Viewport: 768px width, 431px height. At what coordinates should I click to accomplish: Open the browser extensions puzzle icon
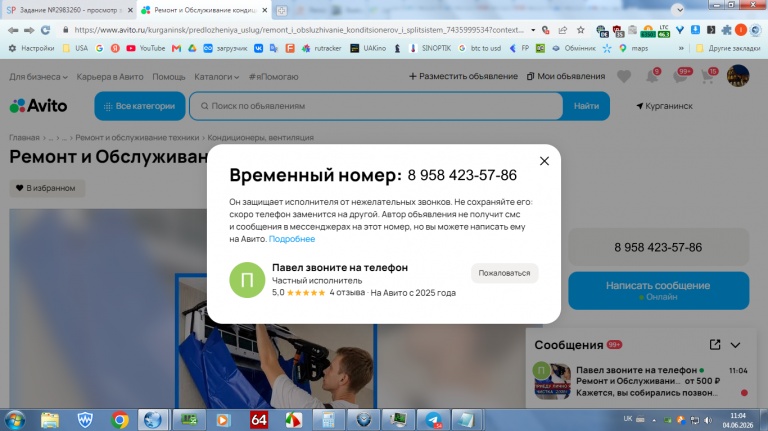(726, 30)
